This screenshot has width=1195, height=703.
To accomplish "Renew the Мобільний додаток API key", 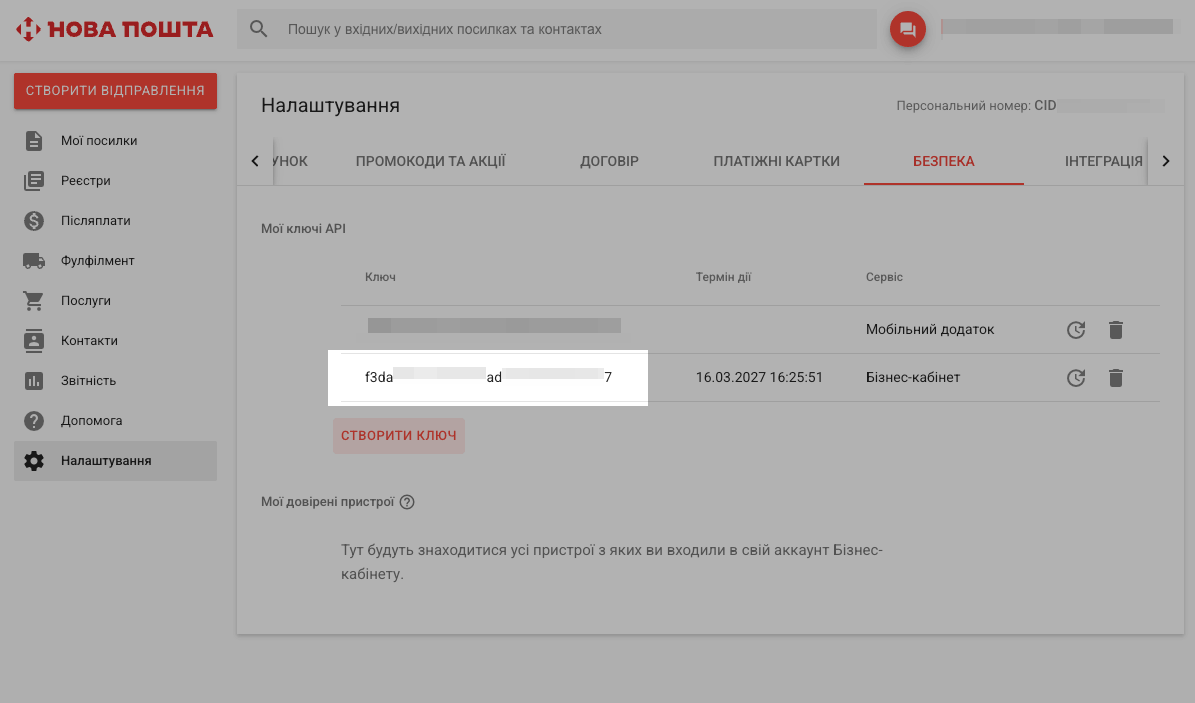I will (x=1076, y=330).
